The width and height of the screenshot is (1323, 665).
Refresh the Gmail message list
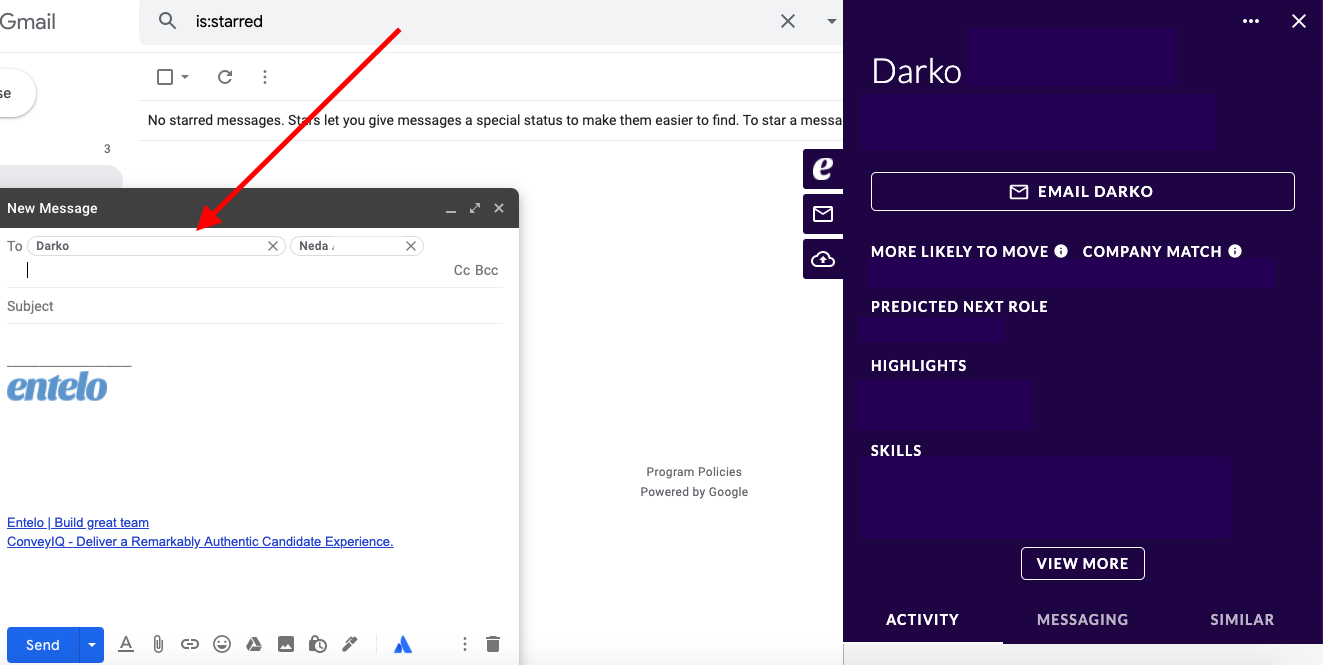click(225, 77)
